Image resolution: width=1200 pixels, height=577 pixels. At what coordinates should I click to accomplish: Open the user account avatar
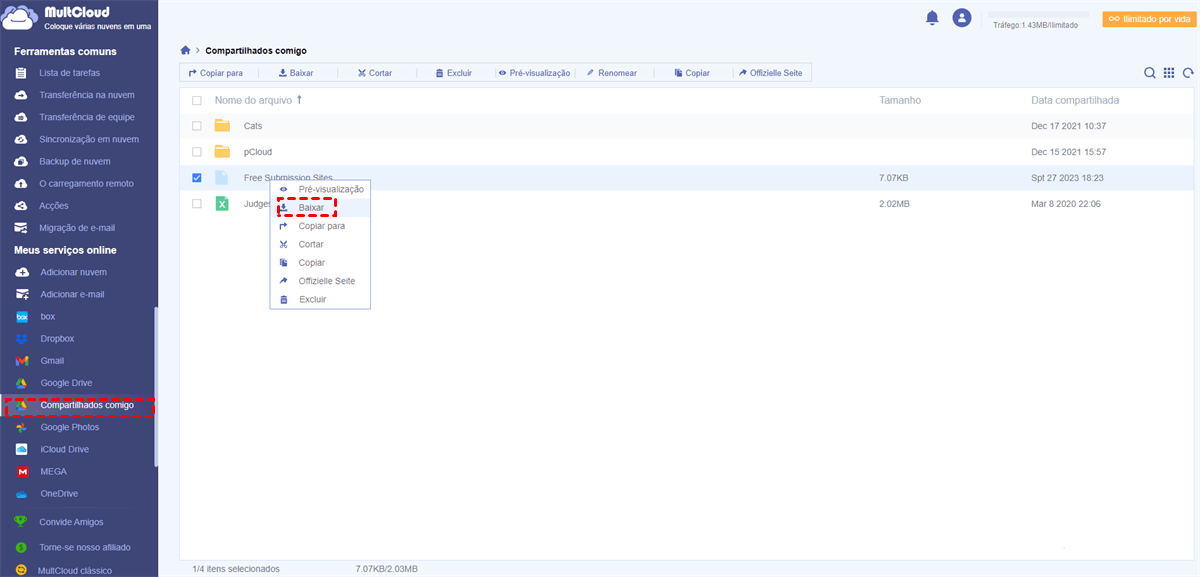[x=962, y=18]
